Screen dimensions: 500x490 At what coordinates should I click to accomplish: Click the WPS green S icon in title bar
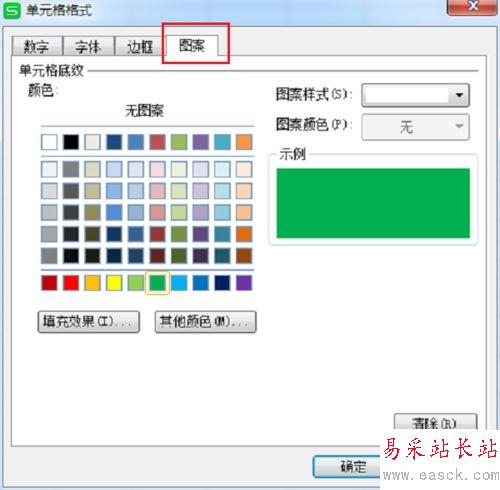pyautogui.click(x=12, y=11)
